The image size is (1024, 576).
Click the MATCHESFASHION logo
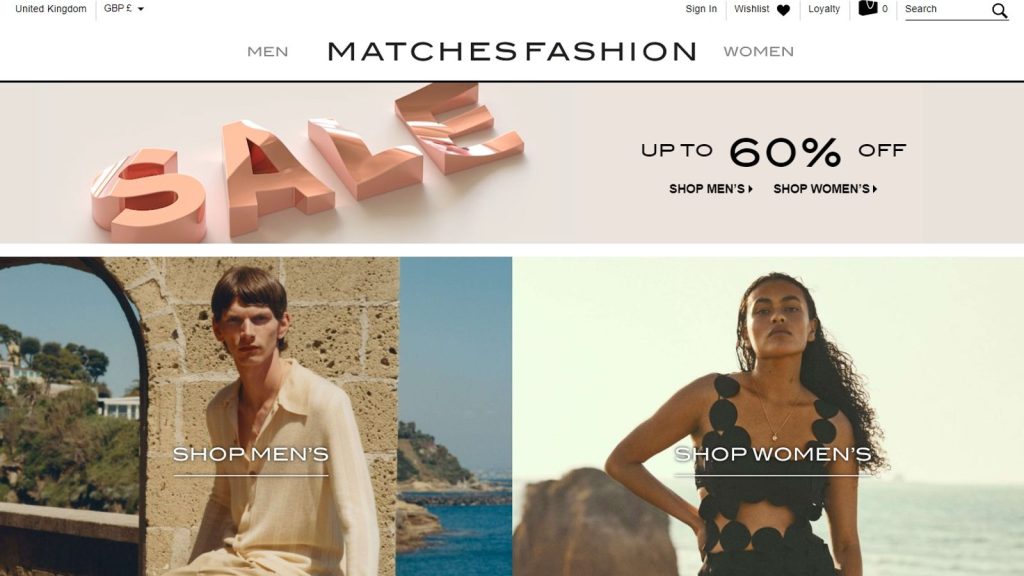pos(512,52)
